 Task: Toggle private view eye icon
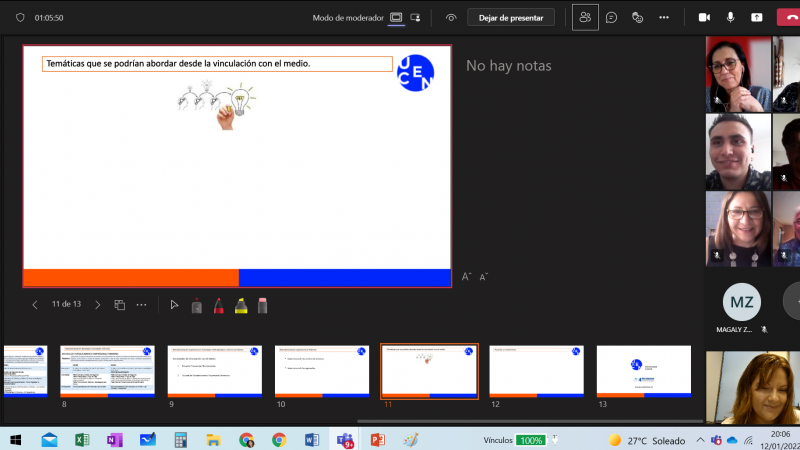tap(451, 17)
